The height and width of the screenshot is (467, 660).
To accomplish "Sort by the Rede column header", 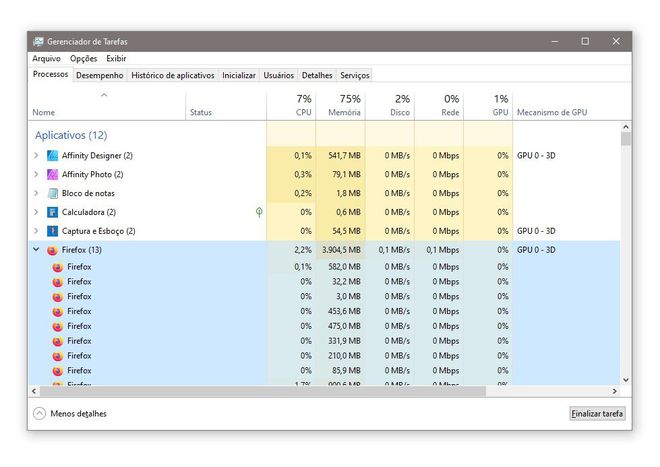I will [x=439, y=105].
